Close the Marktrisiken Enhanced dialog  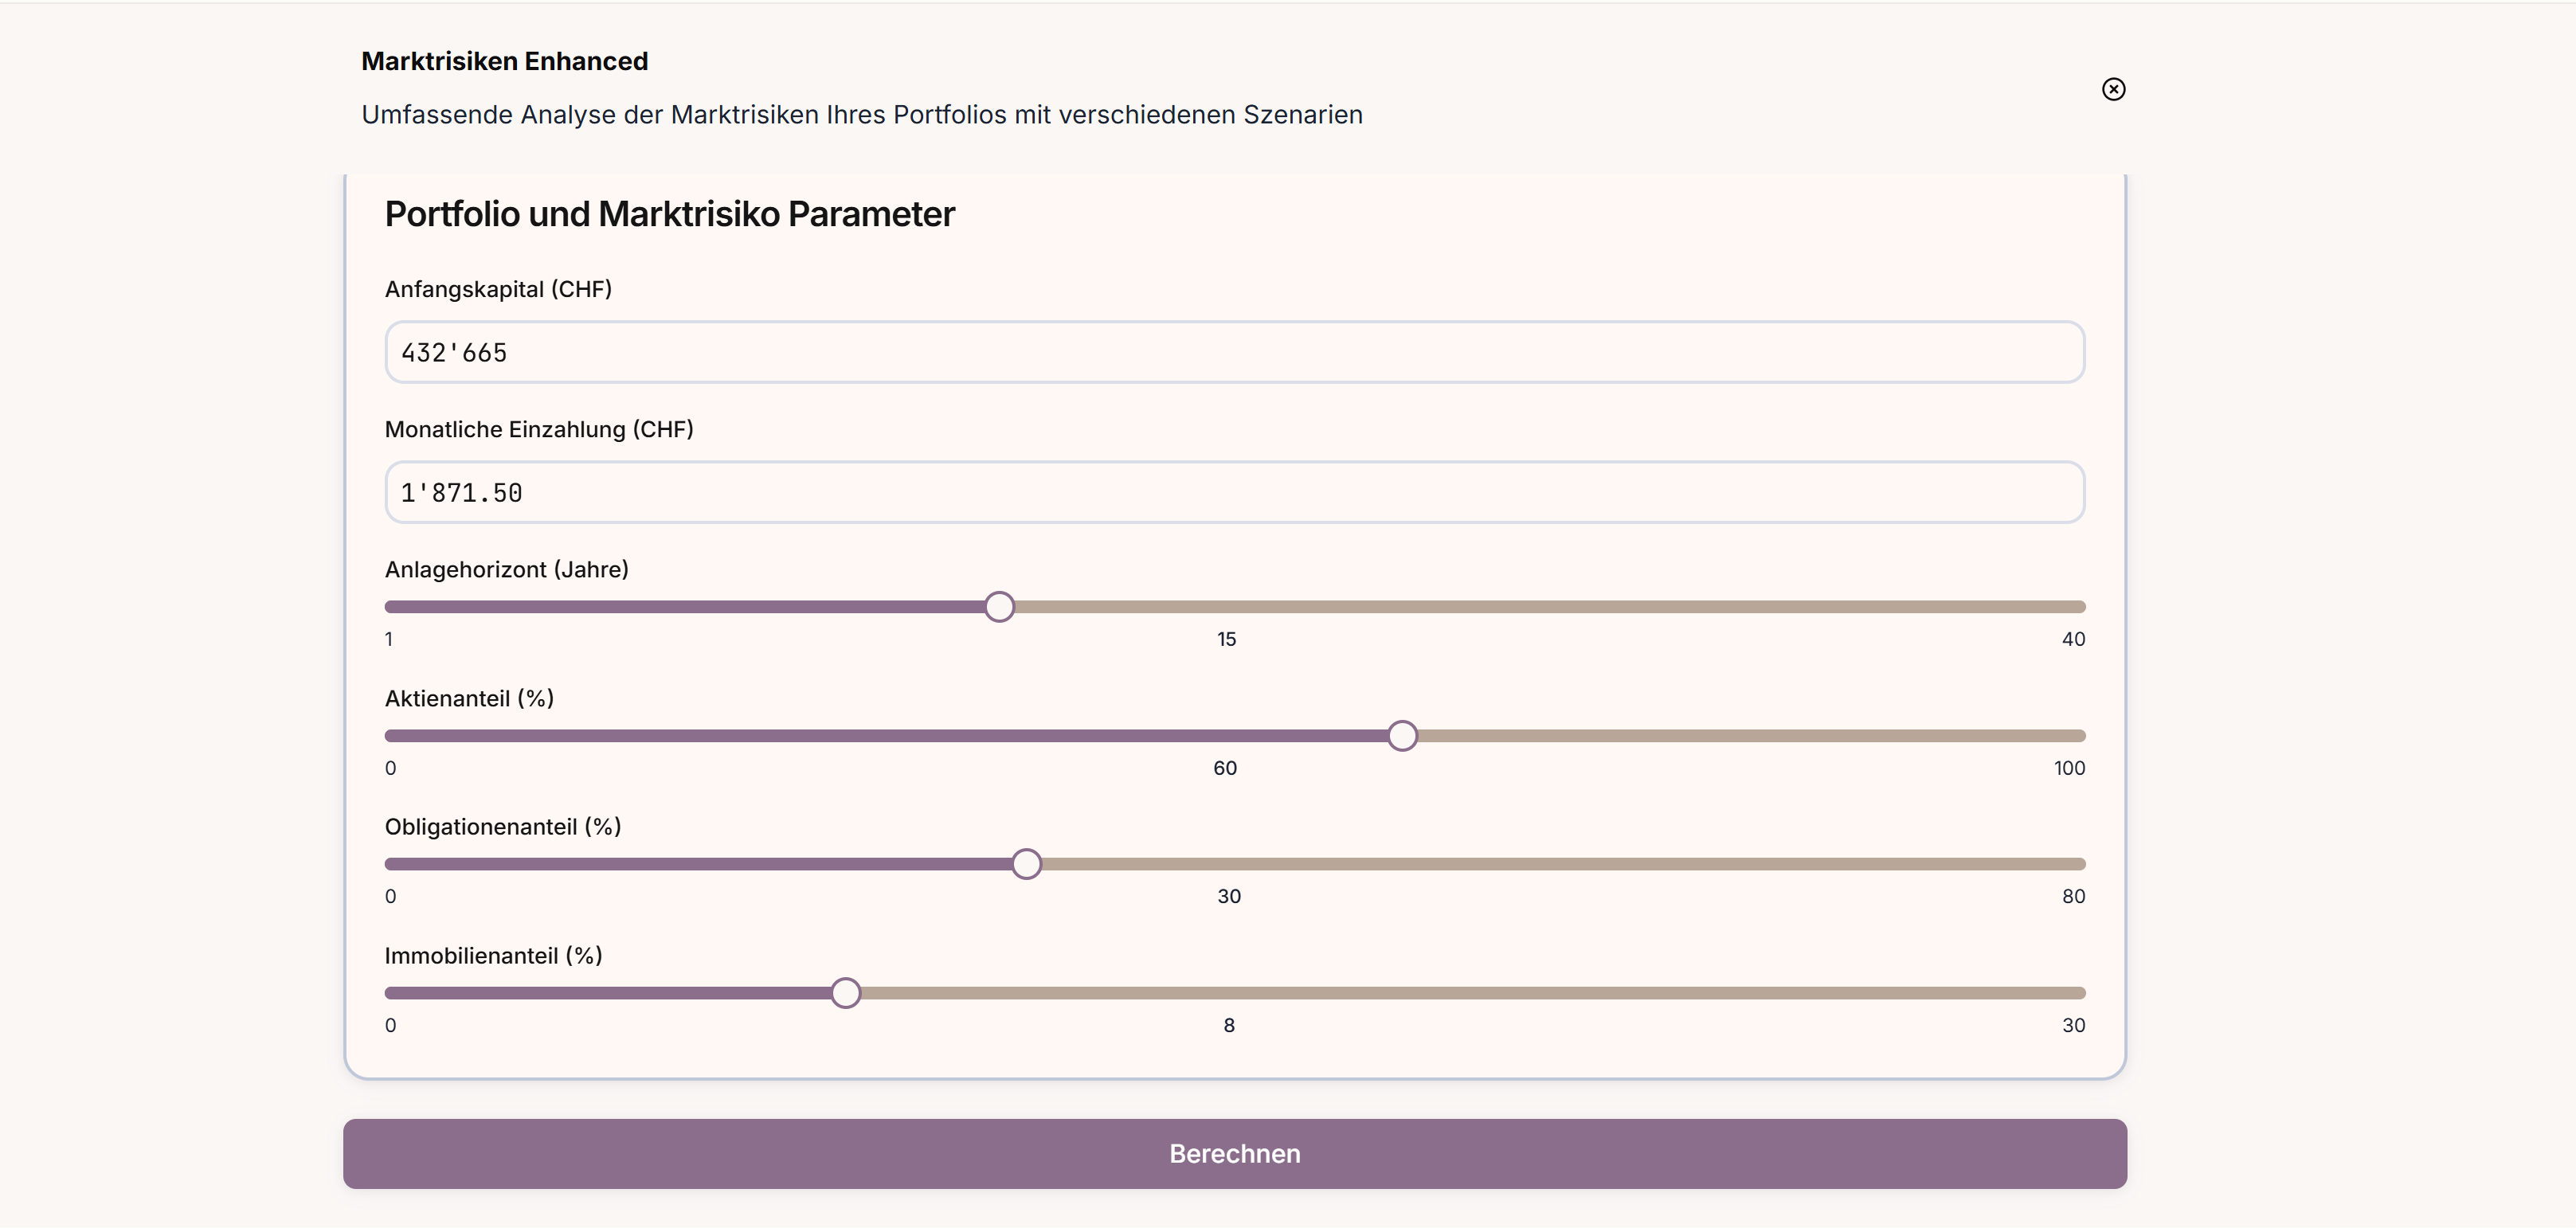click(x=2113, y=90)
